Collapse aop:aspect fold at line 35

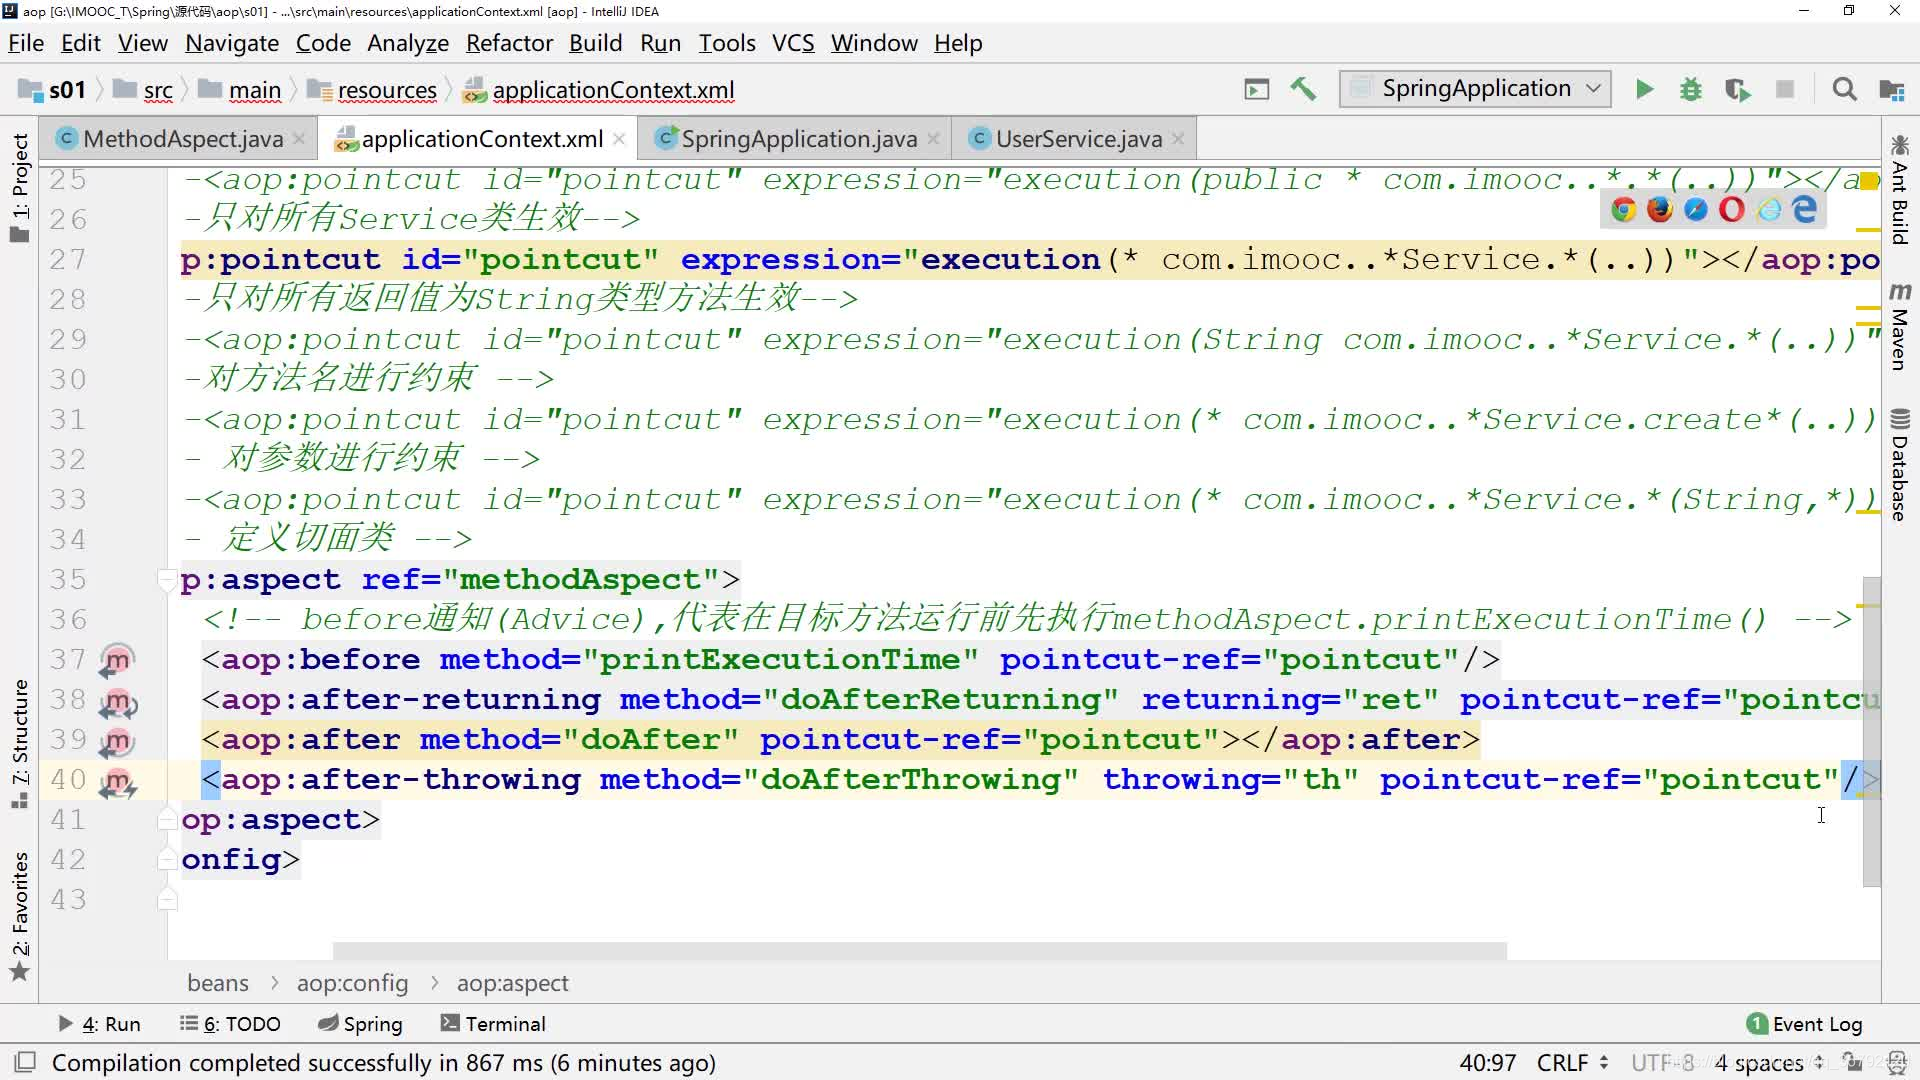point(167,580)
